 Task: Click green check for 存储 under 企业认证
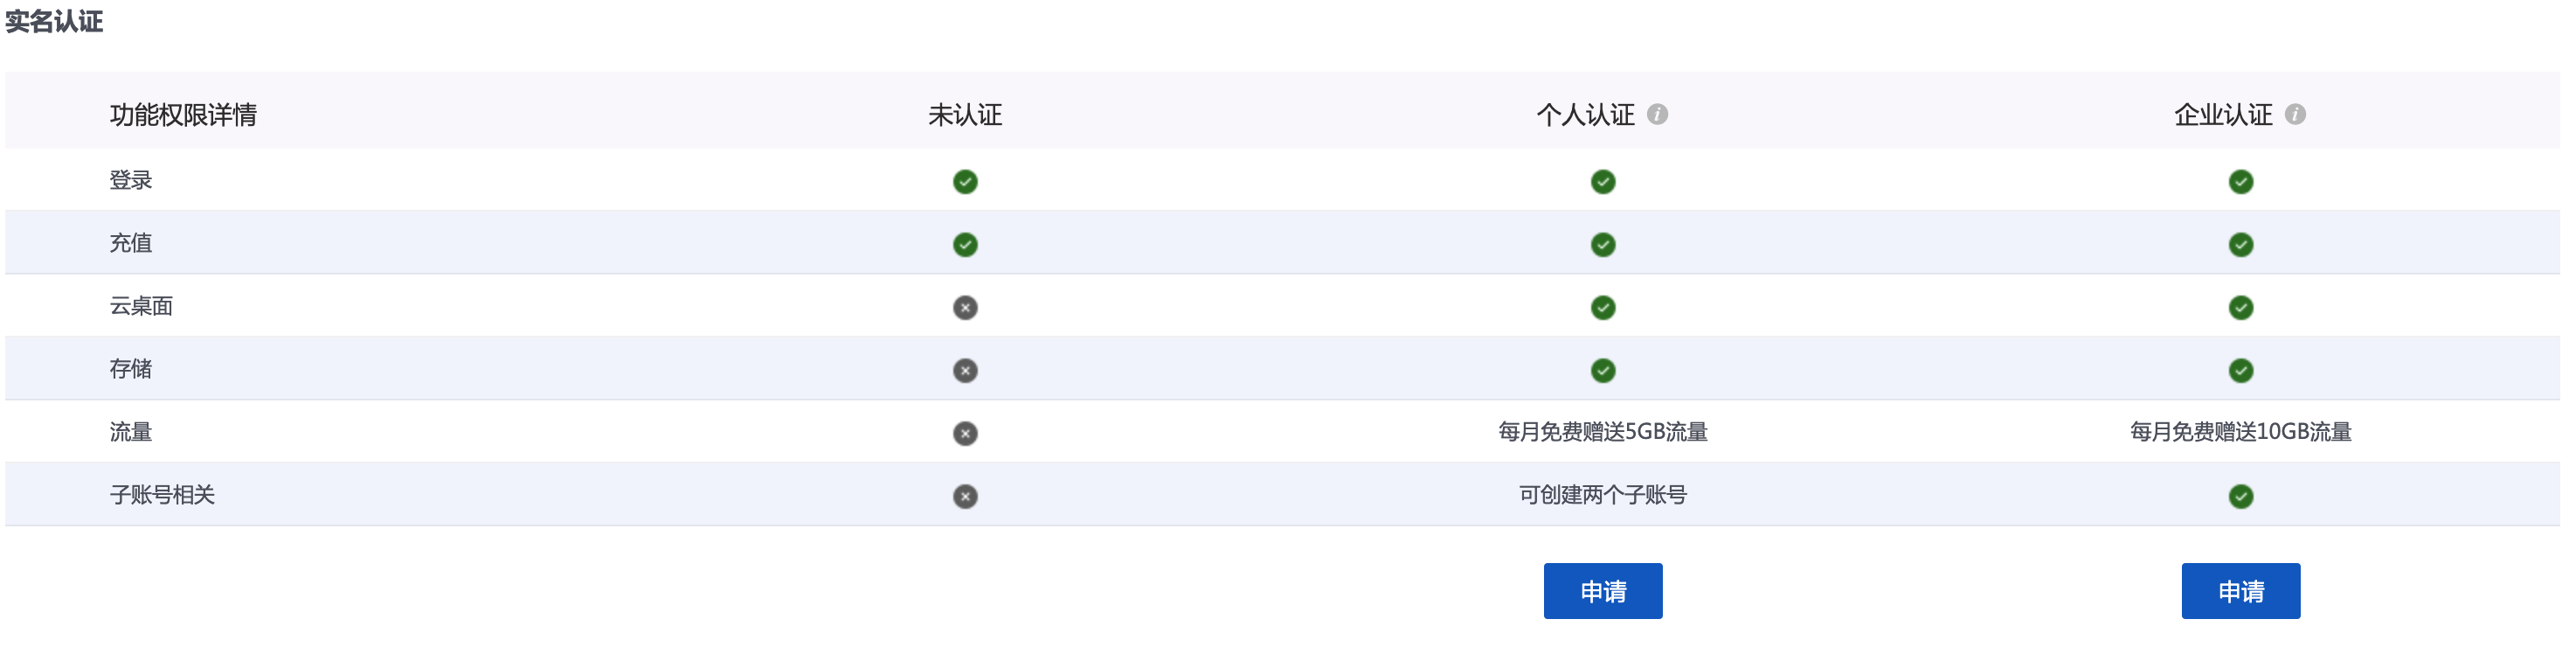point(2241,371)
